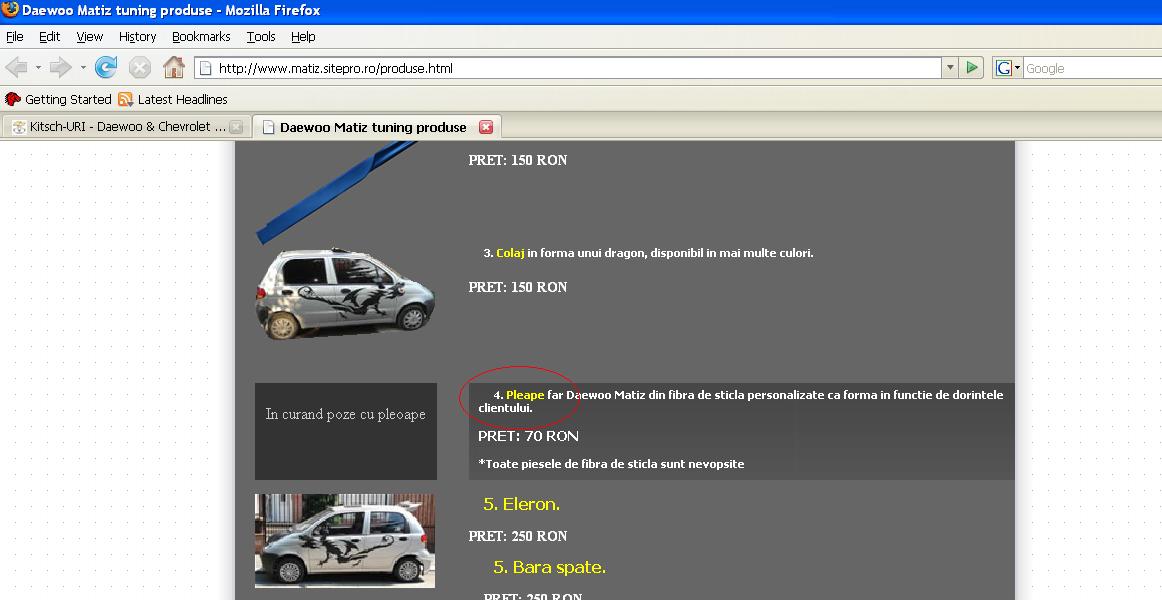Click the '5. Bara spate.' heading

pos(549,567)
